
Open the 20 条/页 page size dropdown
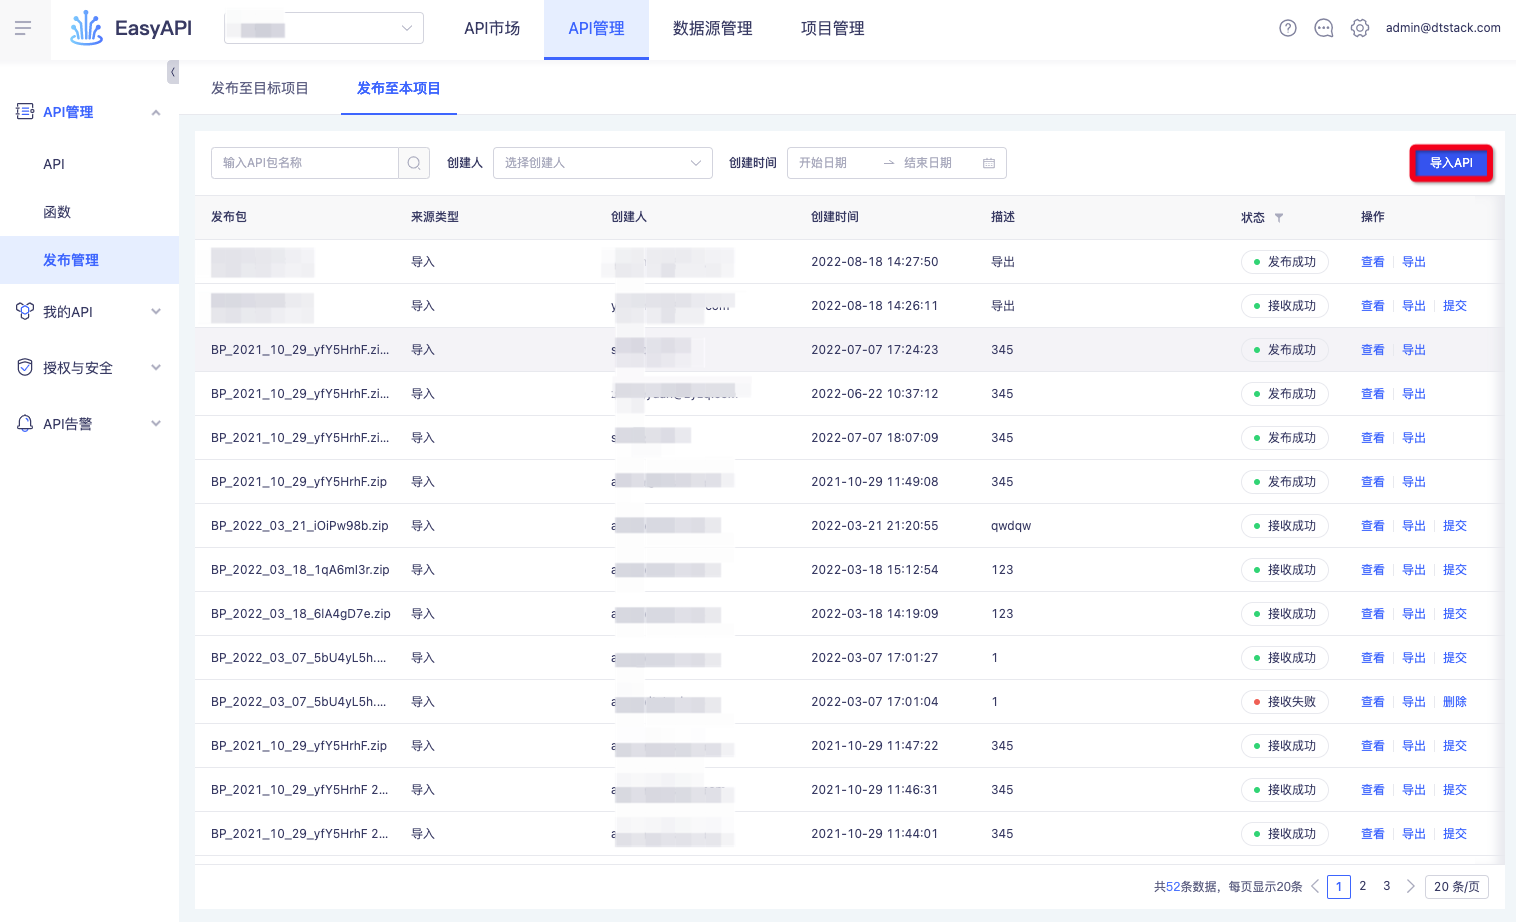(1457, 887)
